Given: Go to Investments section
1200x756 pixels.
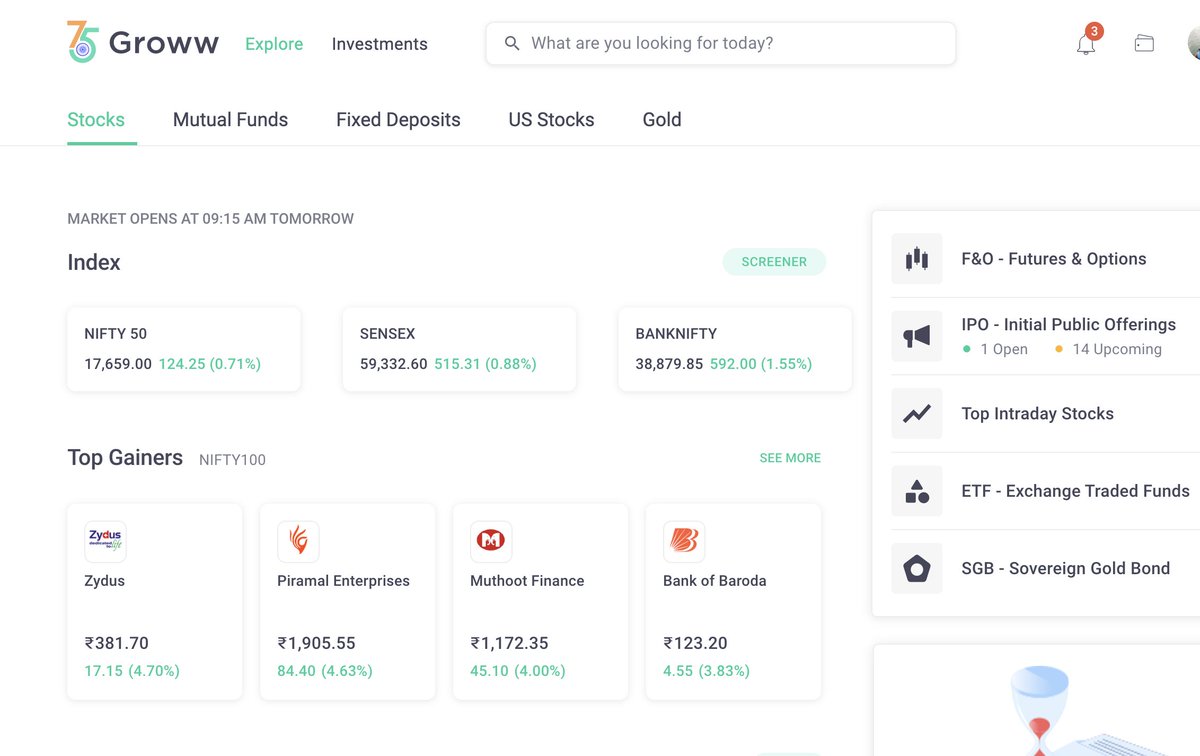Looking at the screenshot, I should click(x=380, y=44).
